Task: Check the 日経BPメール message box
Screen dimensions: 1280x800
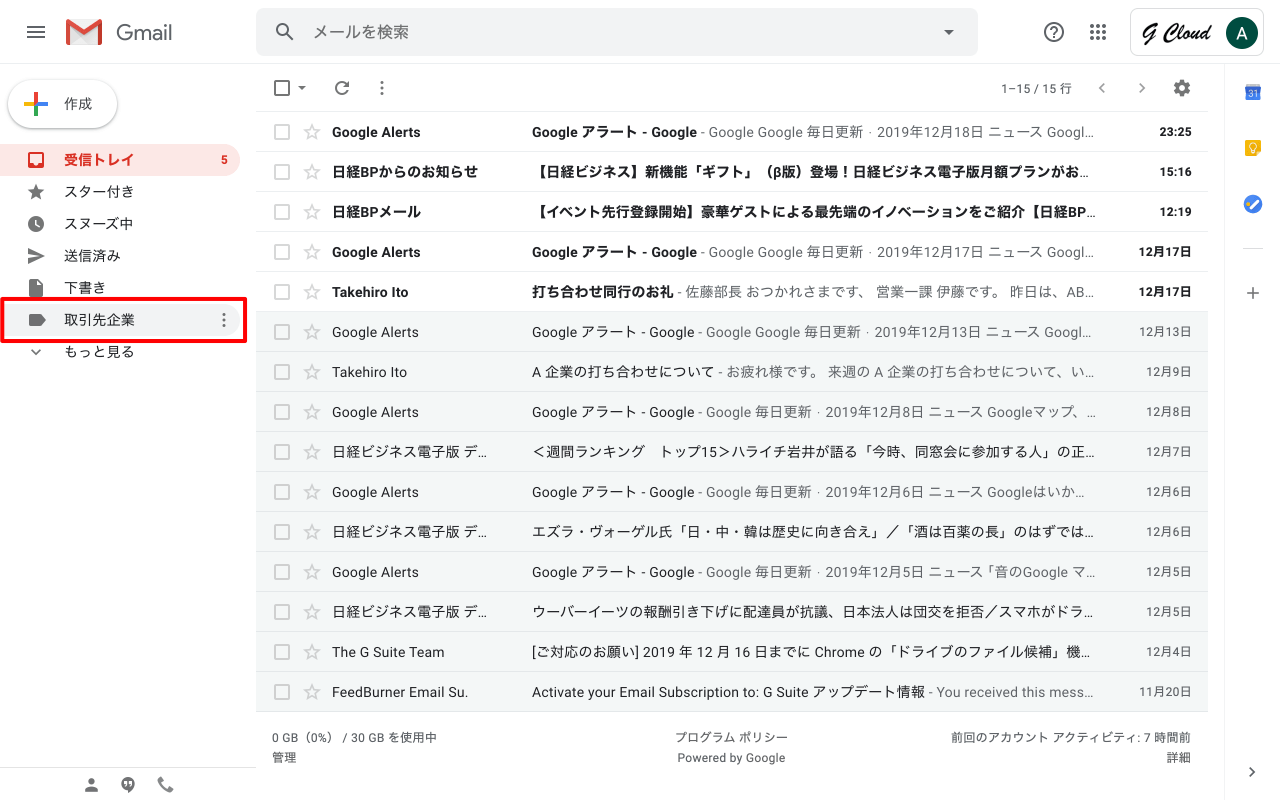Action: coord(282,212)
